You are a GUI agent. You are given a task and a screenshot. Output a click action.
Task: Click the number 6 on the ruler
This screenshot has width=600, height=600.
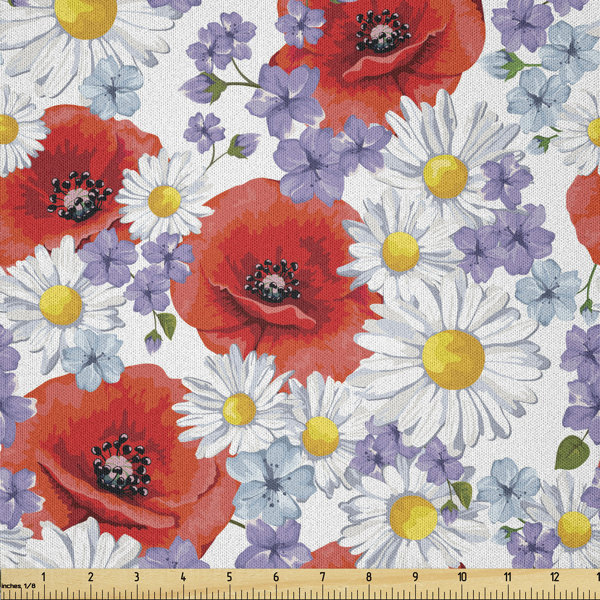pos(276,577)
